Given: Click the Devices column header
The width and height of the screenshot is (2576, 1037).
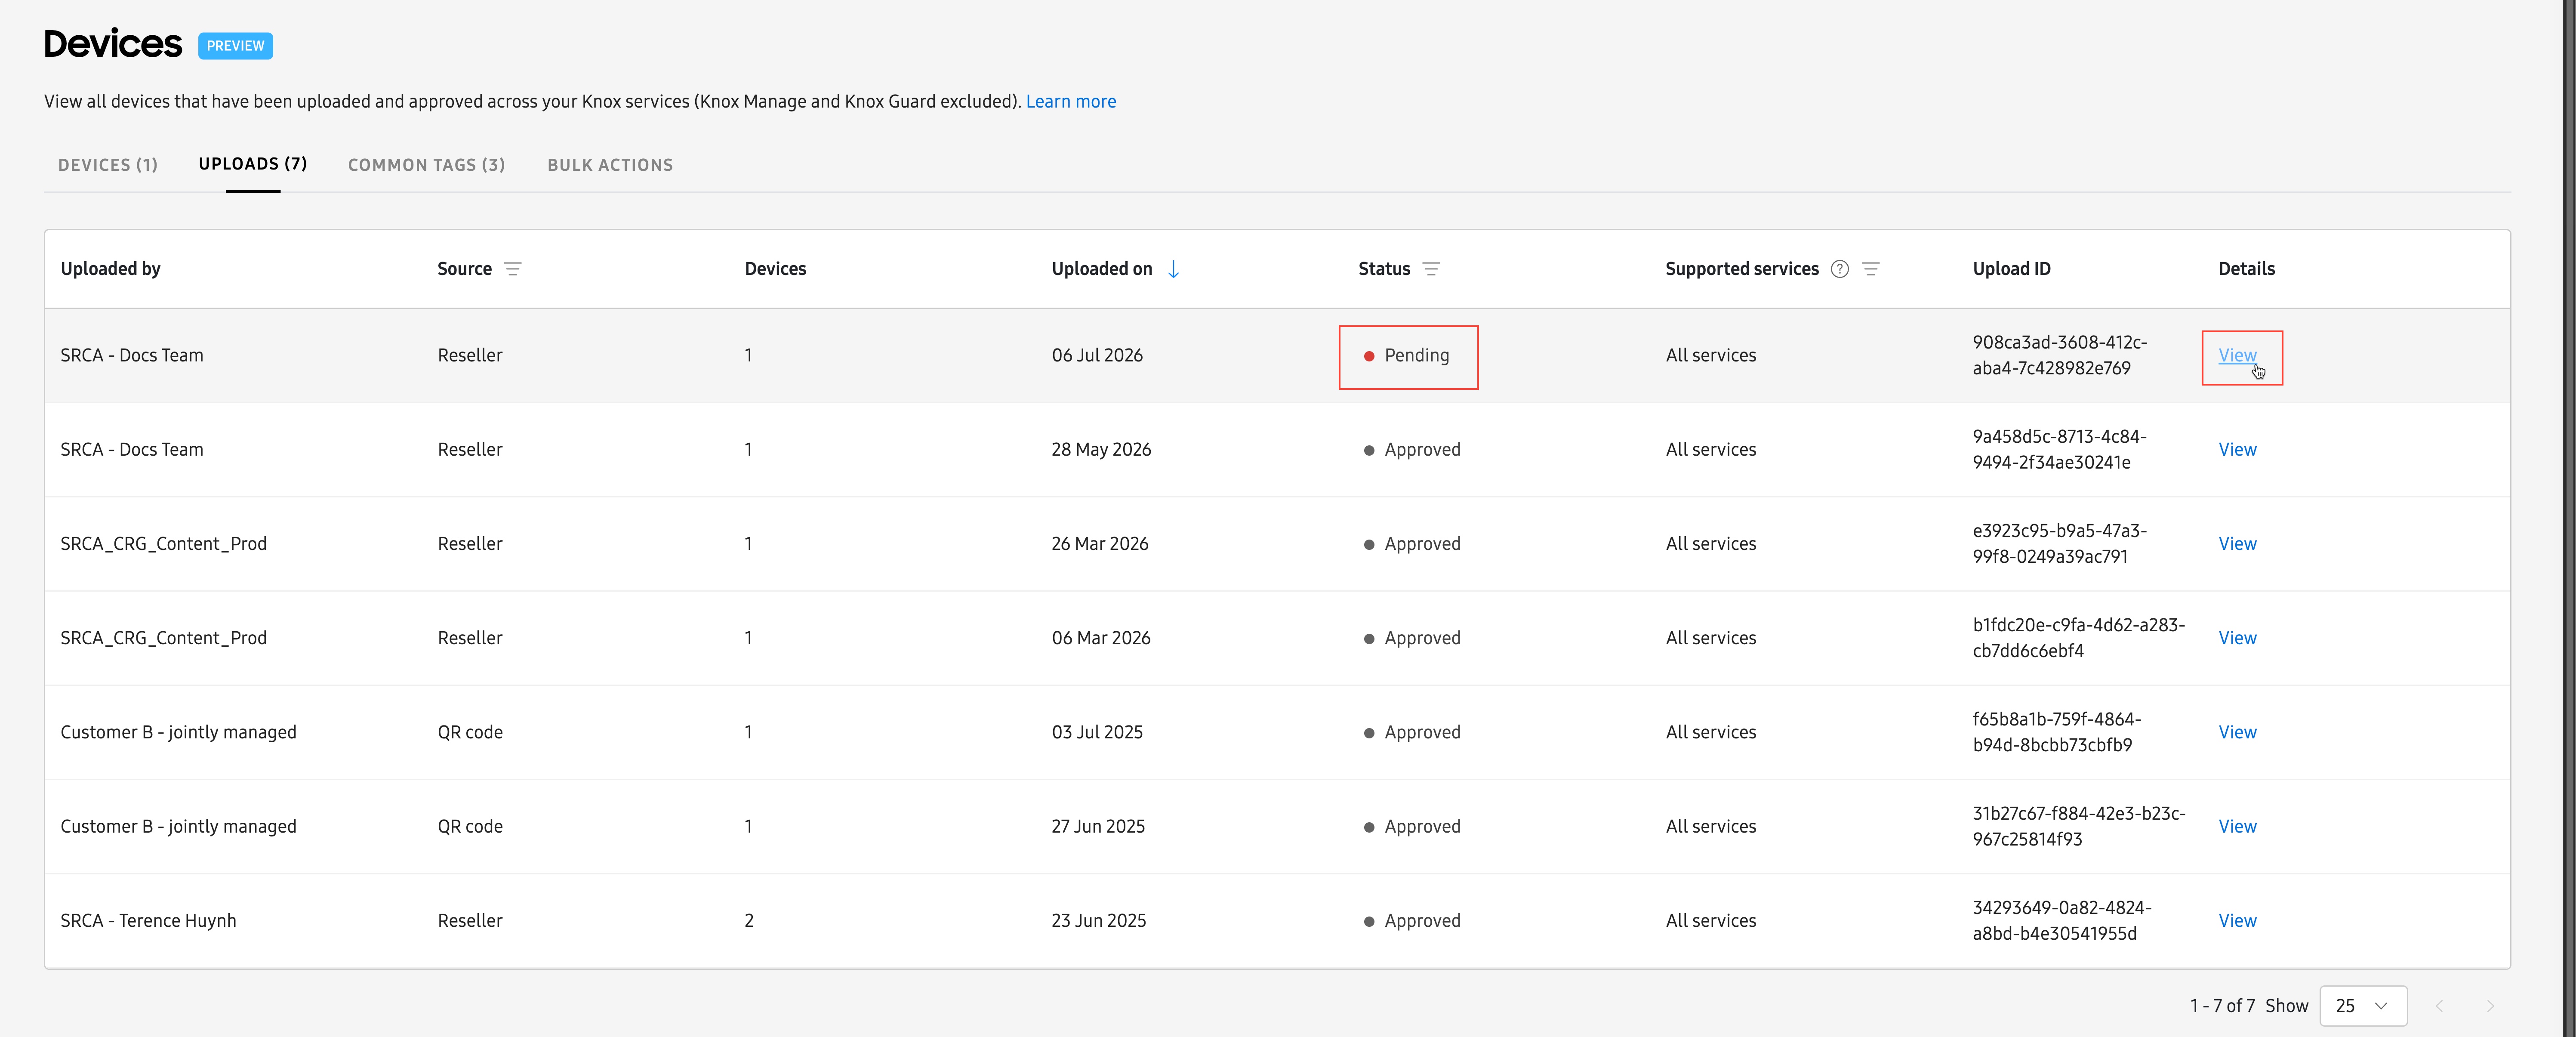Looking at the screenshot, I should point(775,269).
